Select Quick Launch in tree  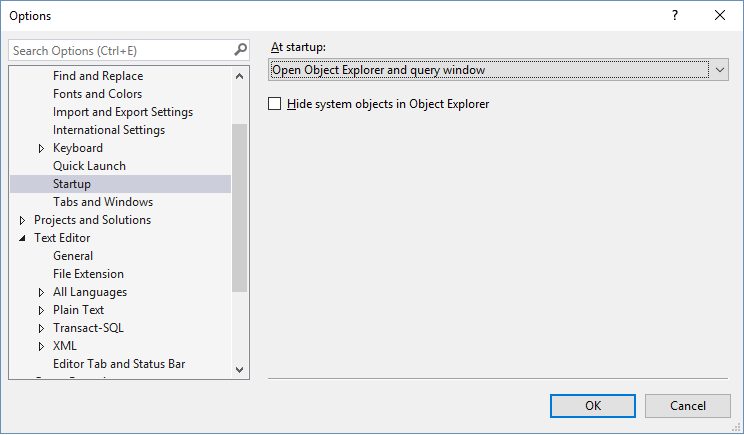point(89,166)
